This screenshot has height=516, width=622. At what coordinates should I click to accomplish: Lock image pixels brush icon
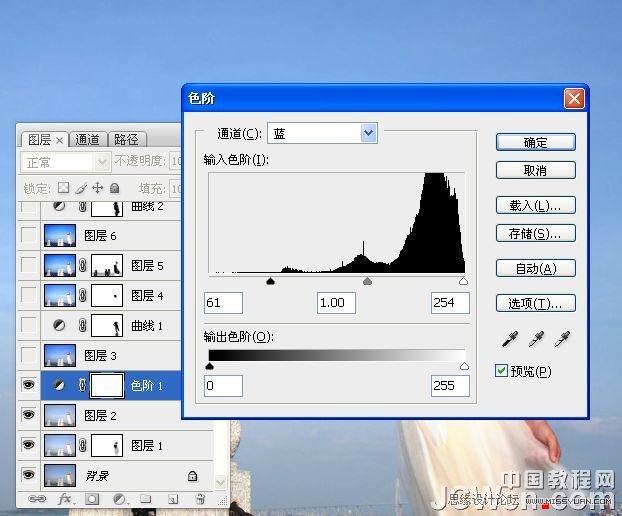(81, 188)
